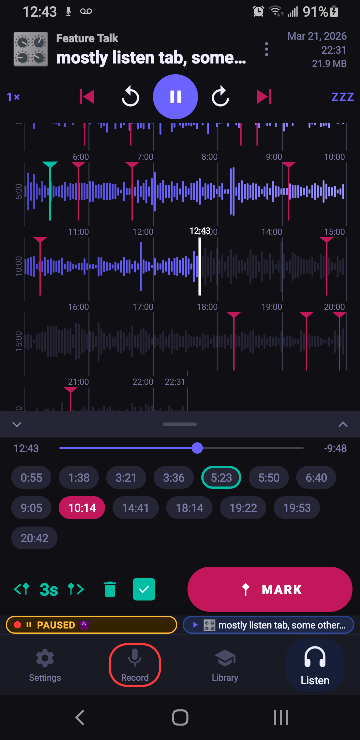Tap the 21.9 MB file size text

pyautogui.click(x=329, y=63)
